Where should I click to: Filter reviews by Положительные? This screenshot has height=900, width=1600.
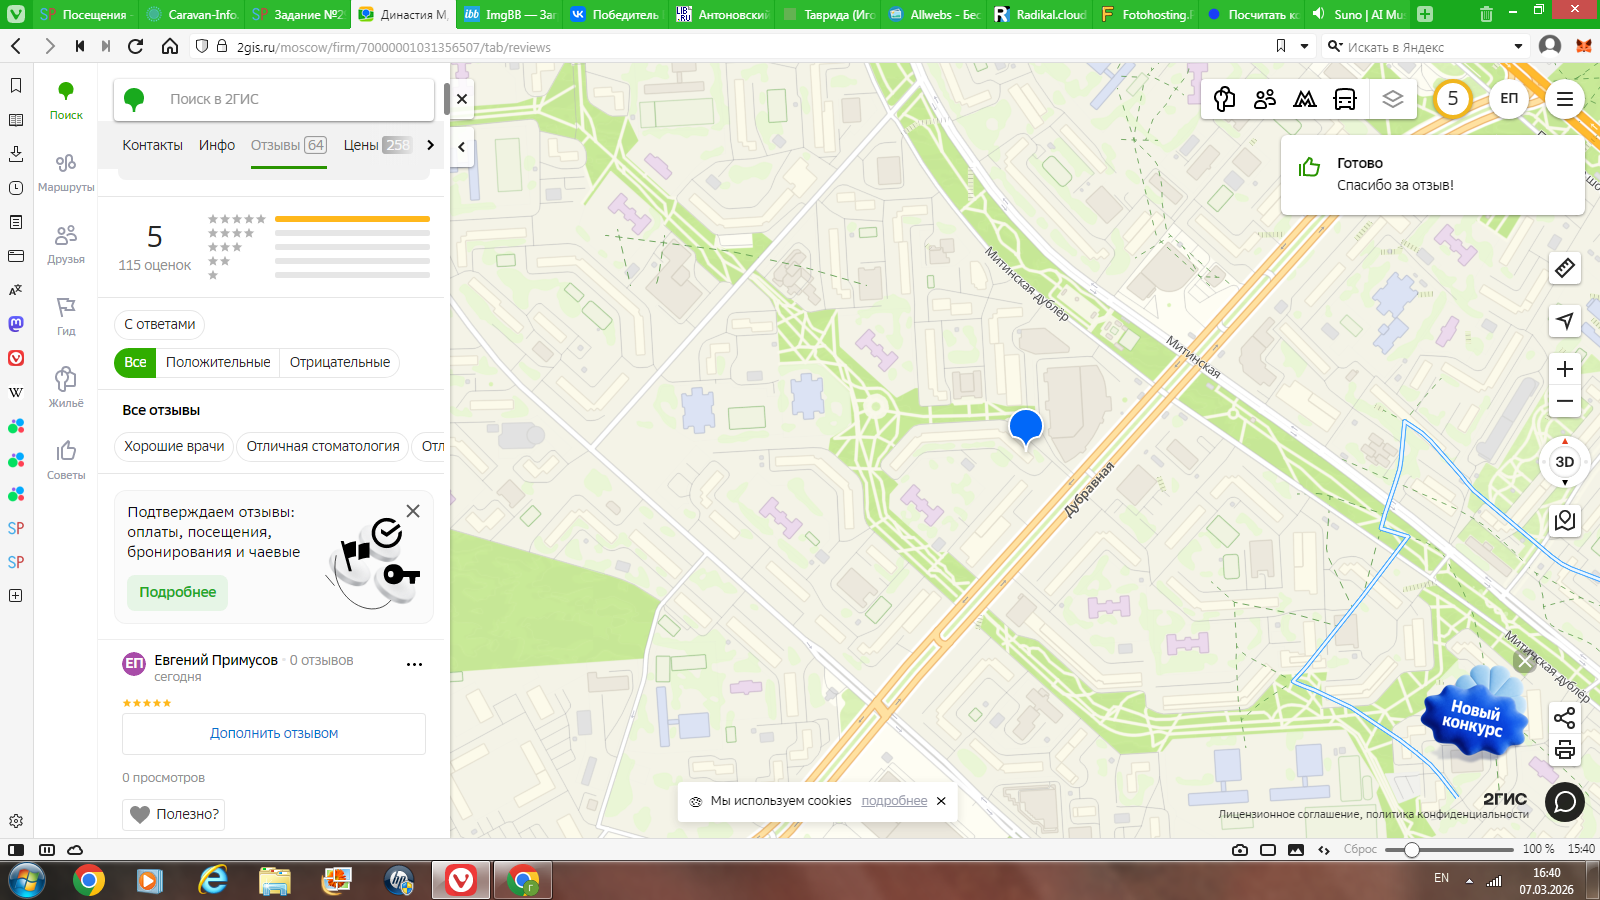218,362
